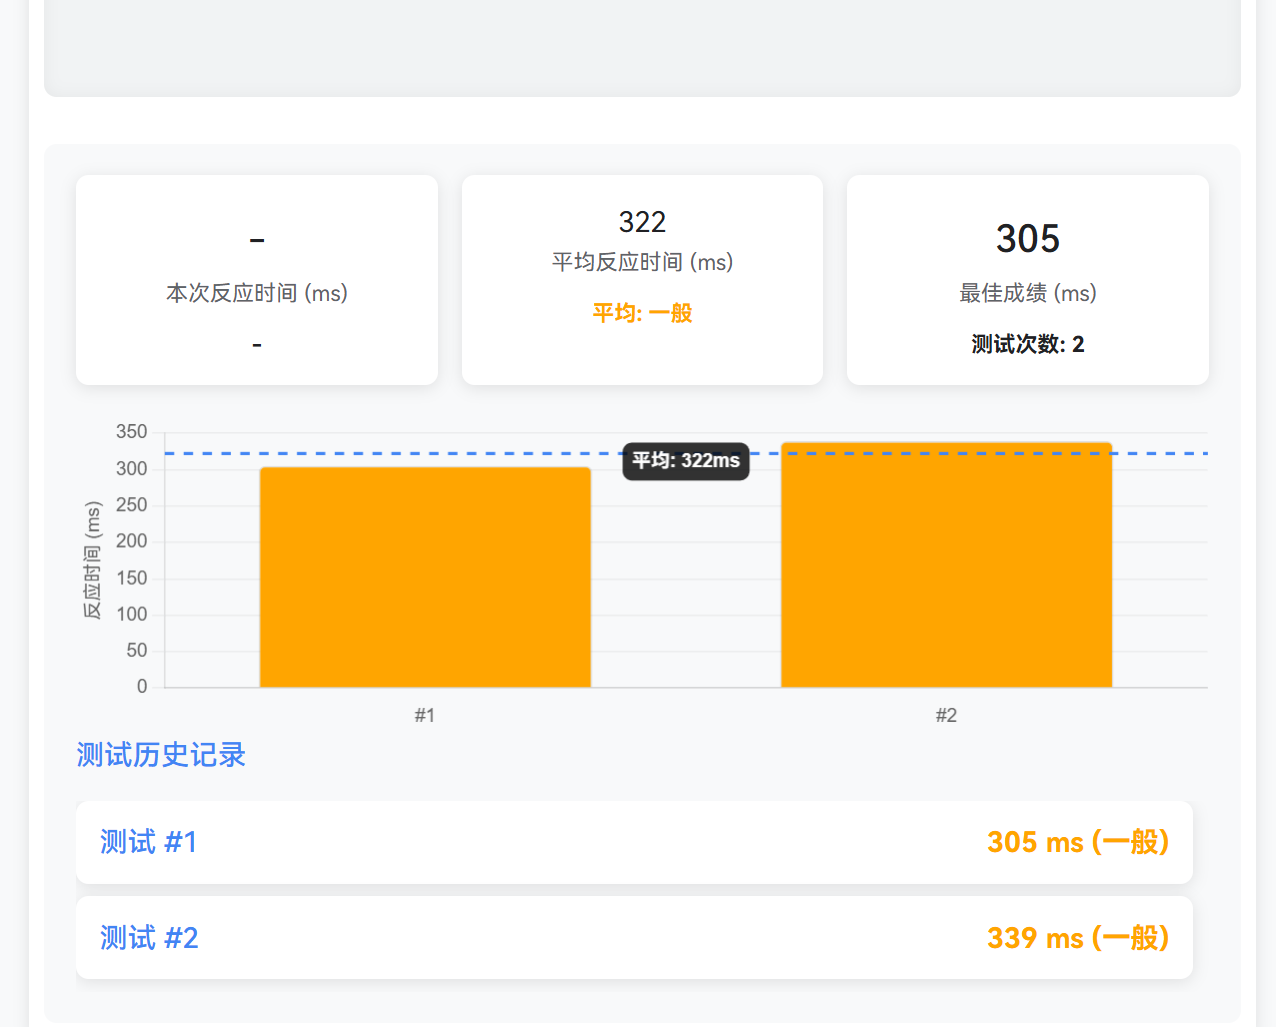Click the 测试次数: 2 counter text

pyautogui.click(x=1027, y=344)
